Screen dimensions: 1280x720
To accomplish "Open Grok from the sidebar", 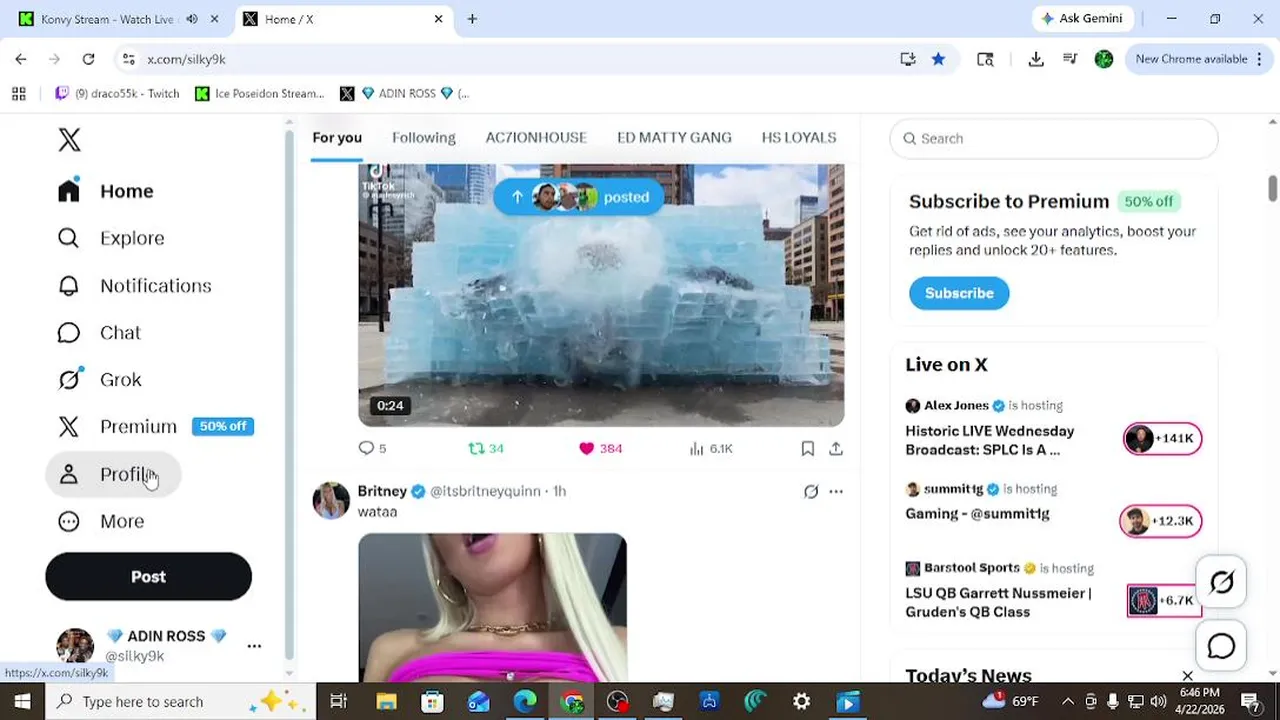I will coord(99,379).
